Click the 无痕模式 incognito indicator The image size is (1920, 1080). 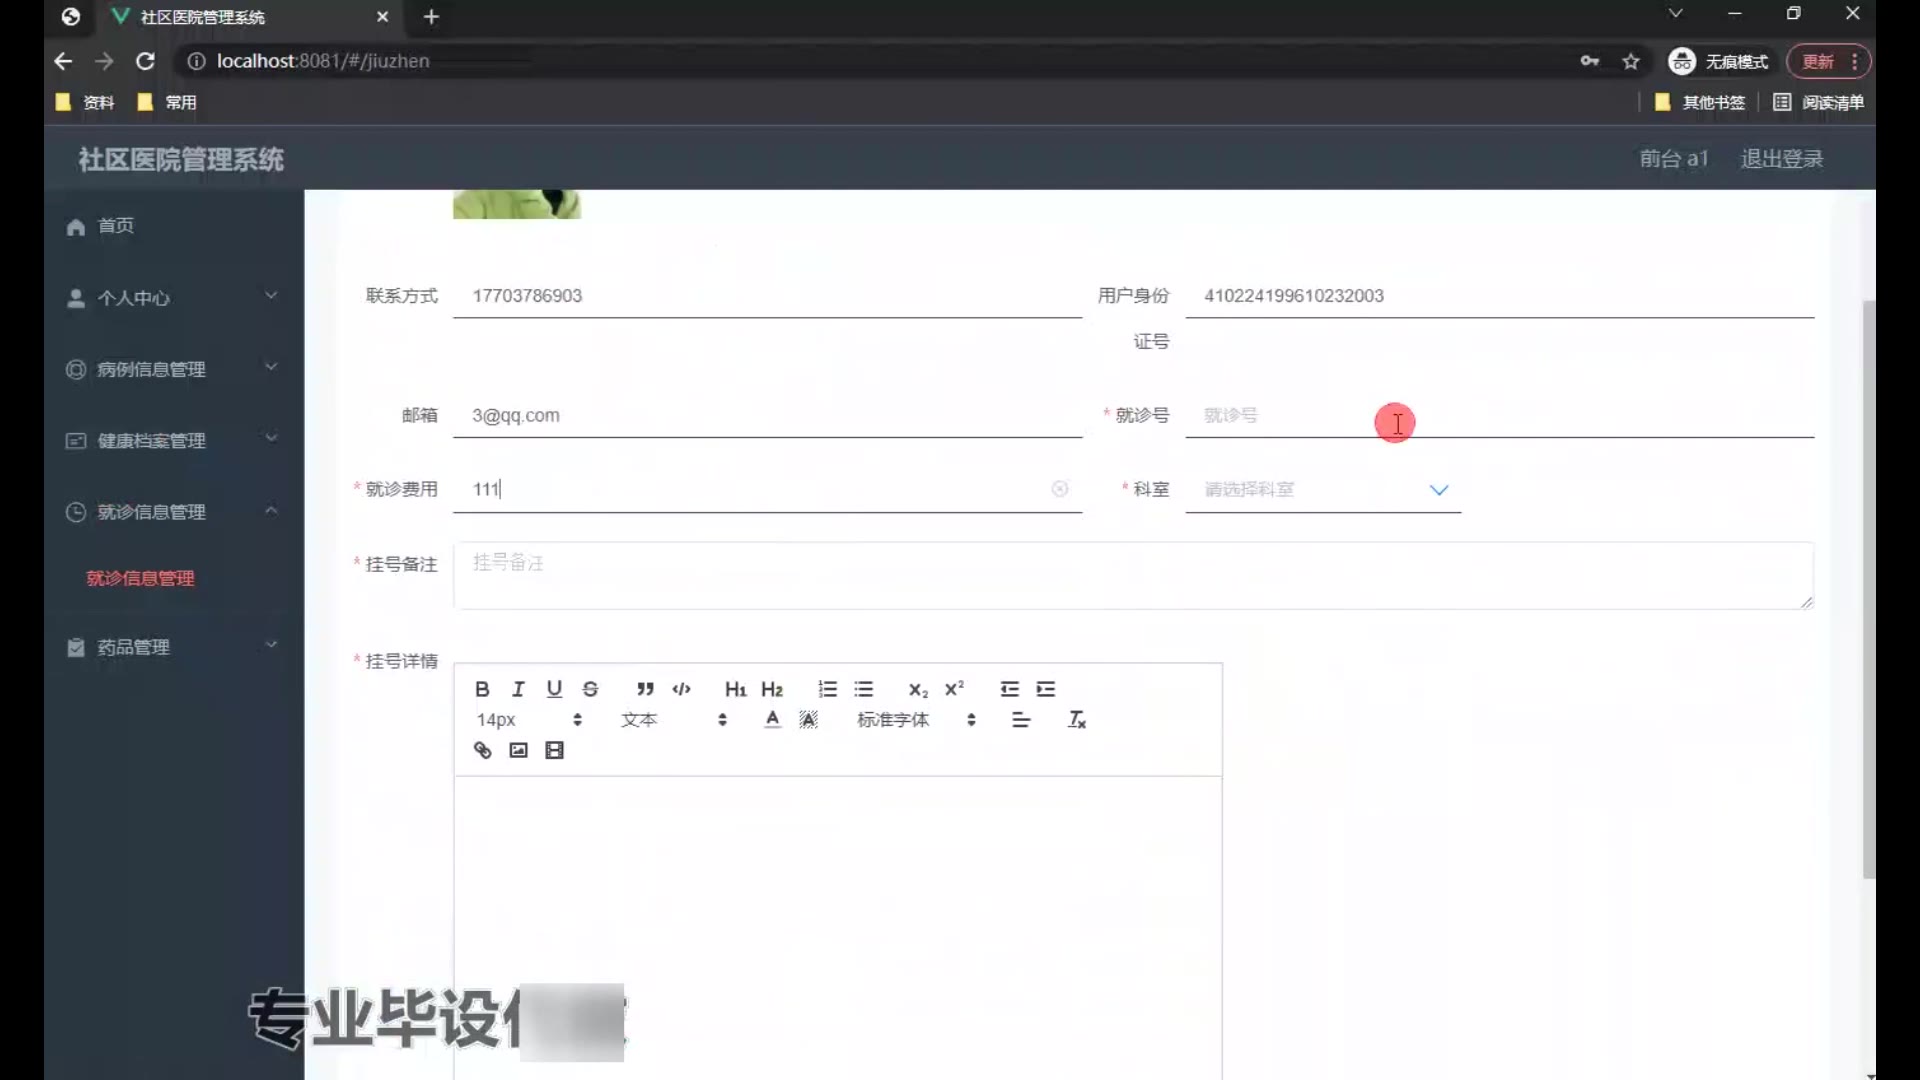click(1719, 61)
